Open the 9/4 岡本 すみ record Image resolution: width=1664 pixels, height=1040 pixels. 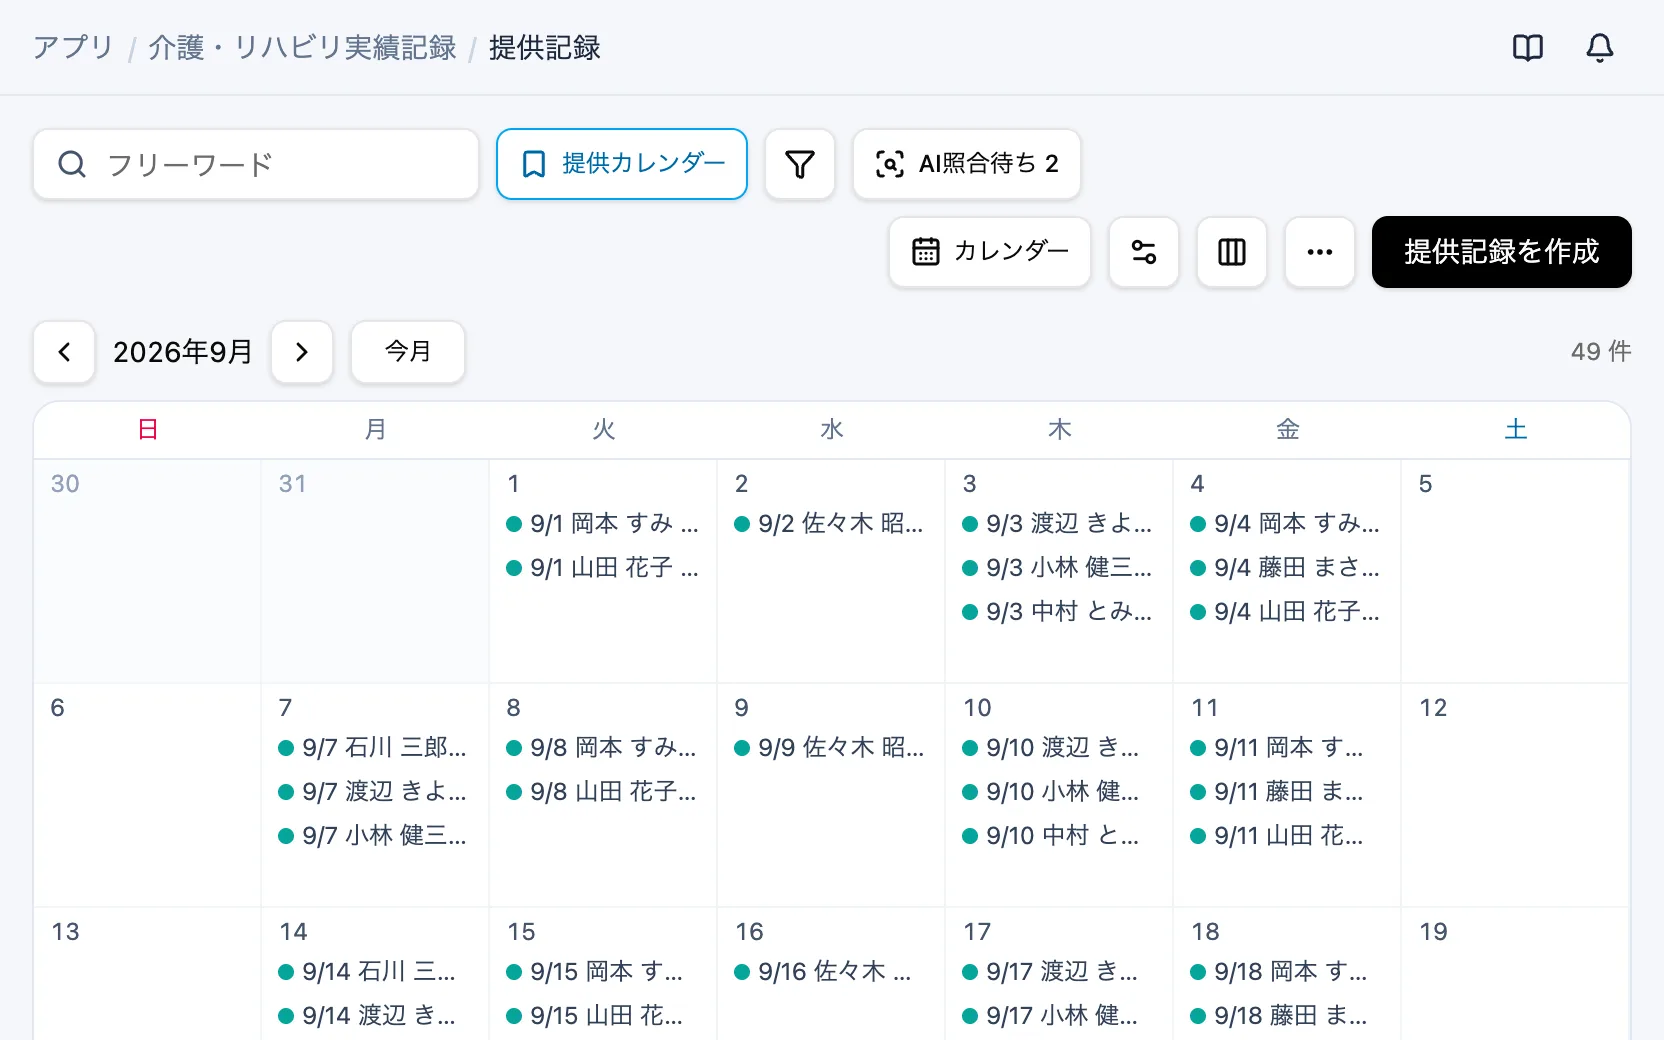tap(1286, 524)
